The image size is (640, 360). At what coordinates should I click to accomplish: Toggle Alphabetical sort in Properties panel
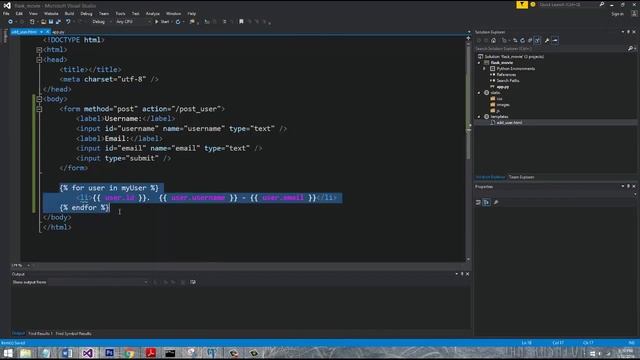click(487, 202)
